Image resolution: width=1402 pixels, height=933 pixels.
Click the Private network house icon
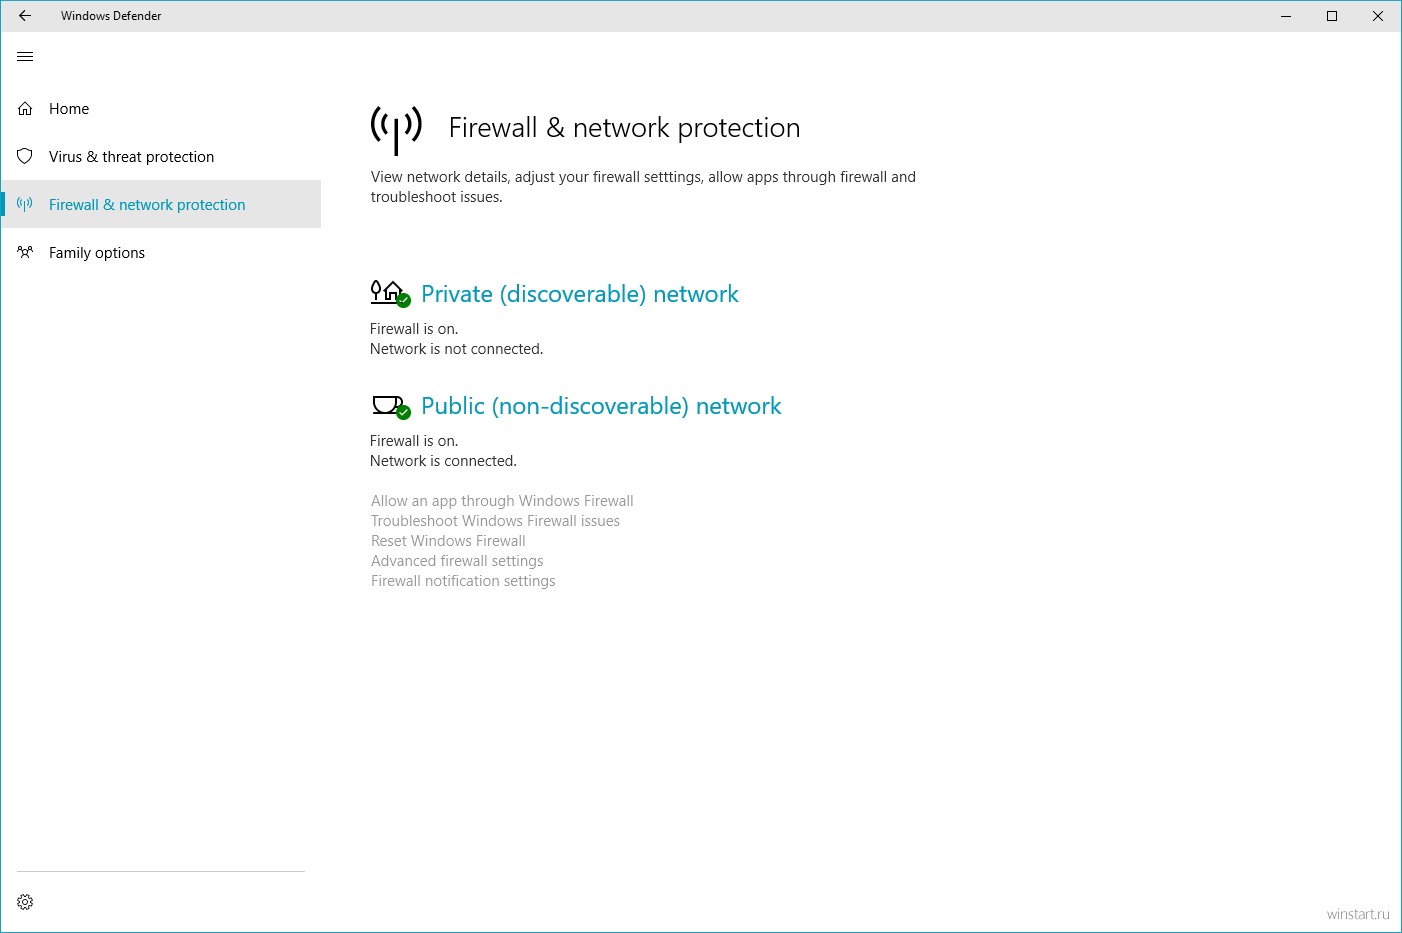pyautogui.click(x=390, y=293)
